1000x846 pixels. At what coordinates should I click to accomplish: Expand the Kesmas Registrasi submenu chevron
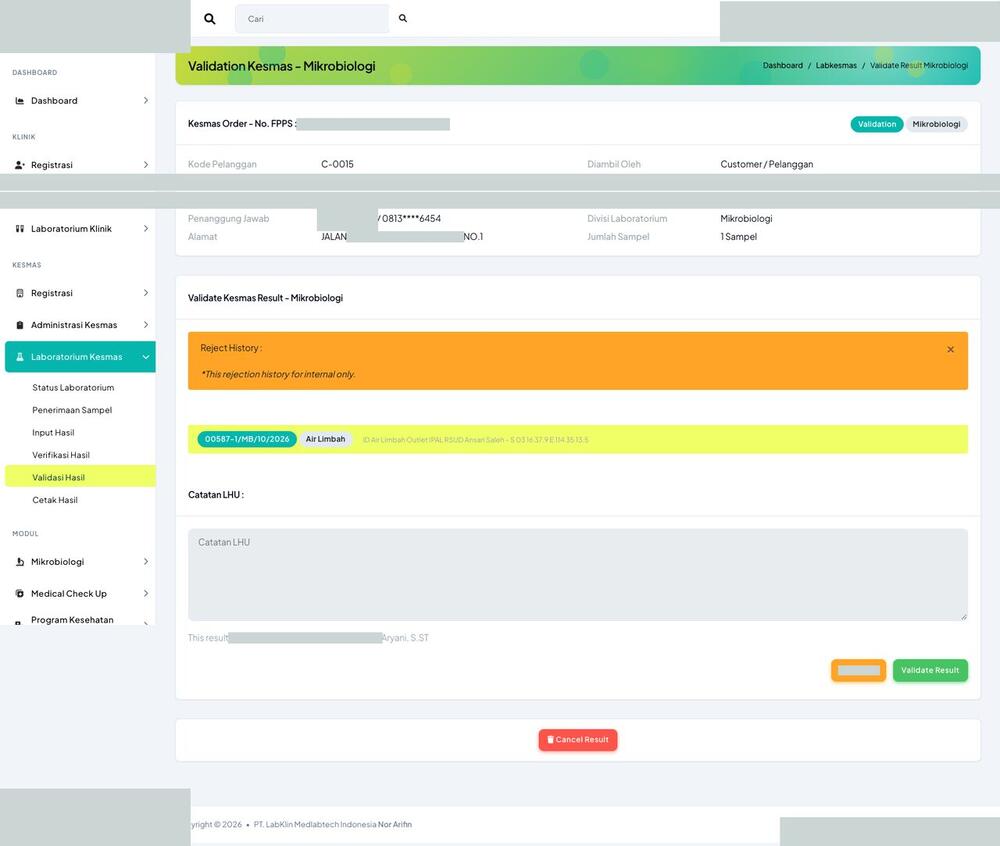[x=145, y=293]
